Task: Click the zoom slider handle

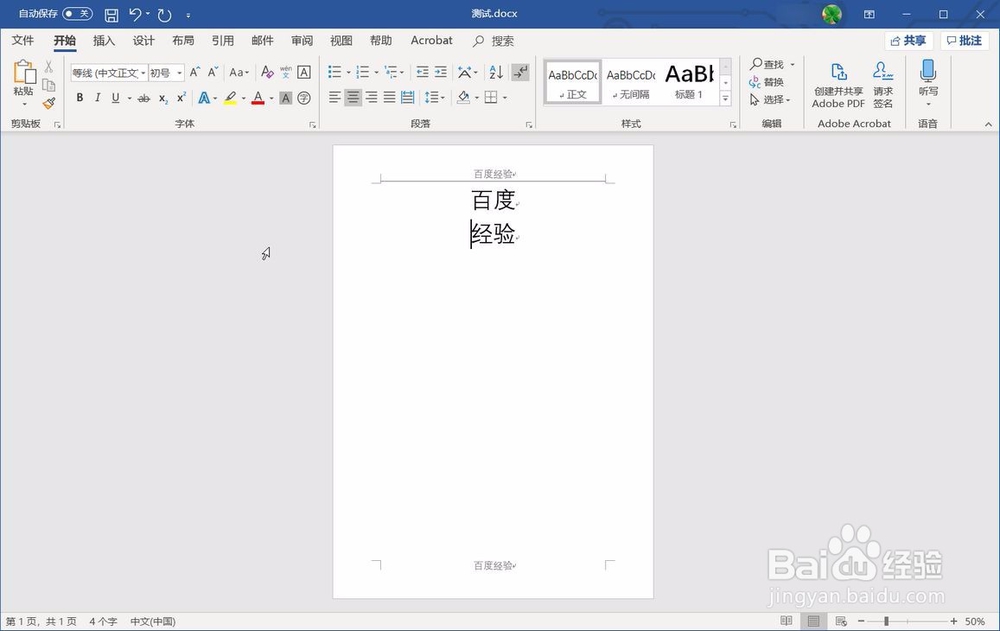Action: (886, 621)
